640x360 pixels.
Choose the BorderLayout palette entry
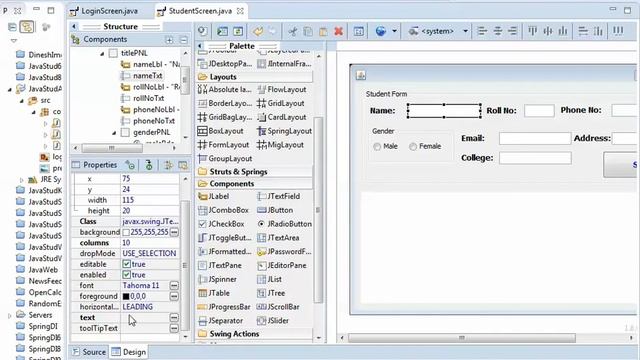point(225,103)
